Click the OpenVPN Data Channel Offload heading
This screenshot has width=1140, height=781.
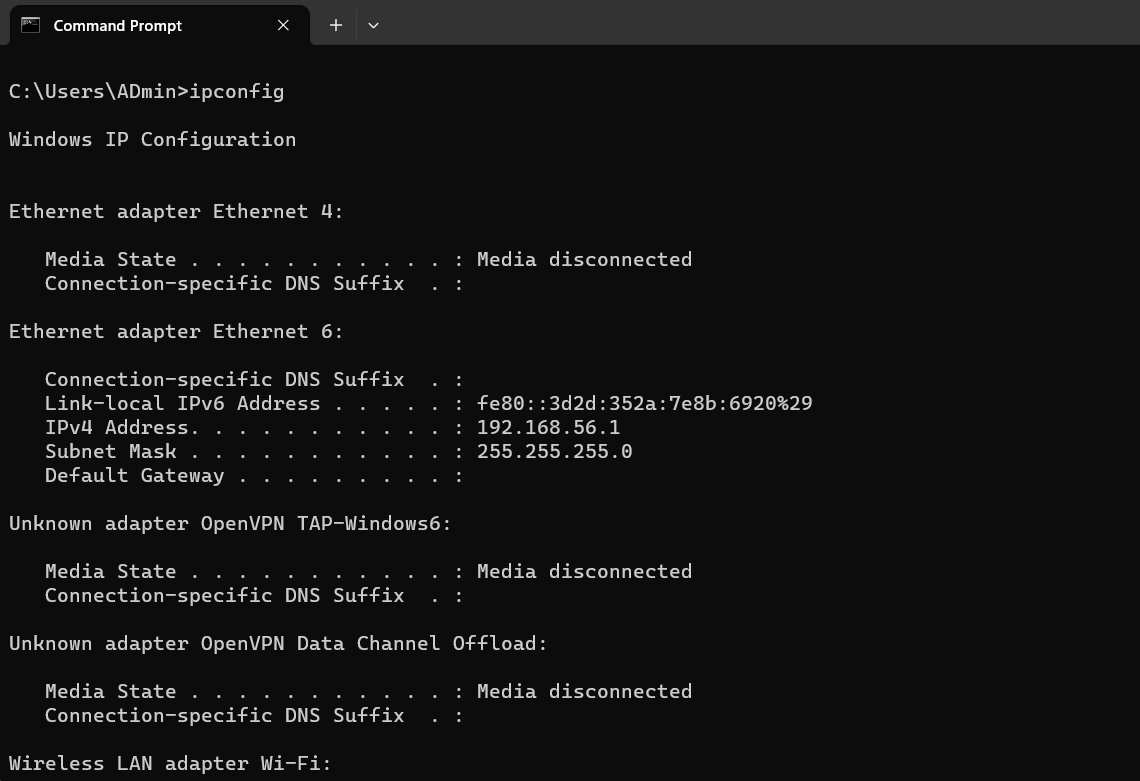point(278,643)
